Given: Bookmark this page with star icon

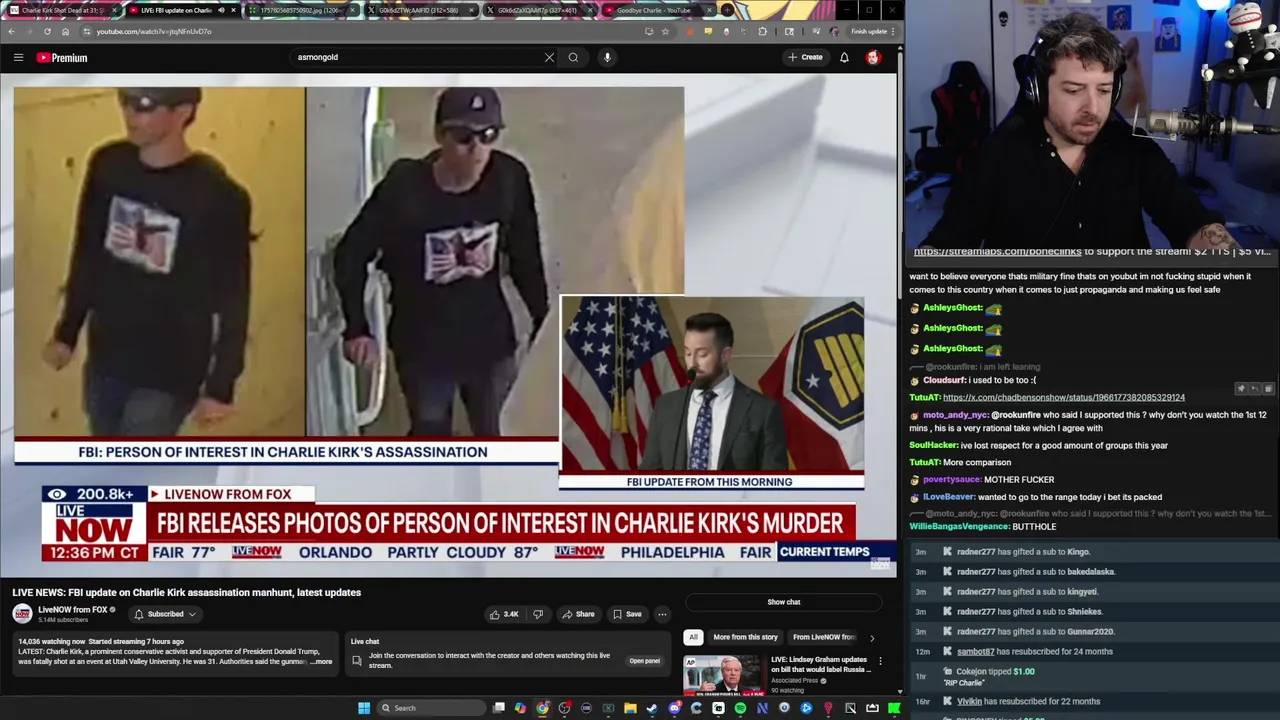Looking at the screenshot, I should [664, 31].
